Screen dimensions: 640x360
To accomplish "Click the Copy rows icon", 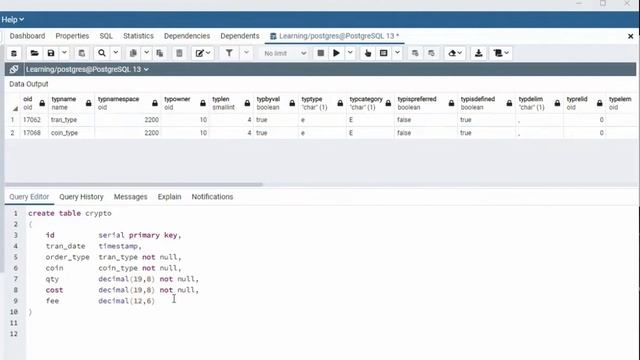I will tap(133, 53).
